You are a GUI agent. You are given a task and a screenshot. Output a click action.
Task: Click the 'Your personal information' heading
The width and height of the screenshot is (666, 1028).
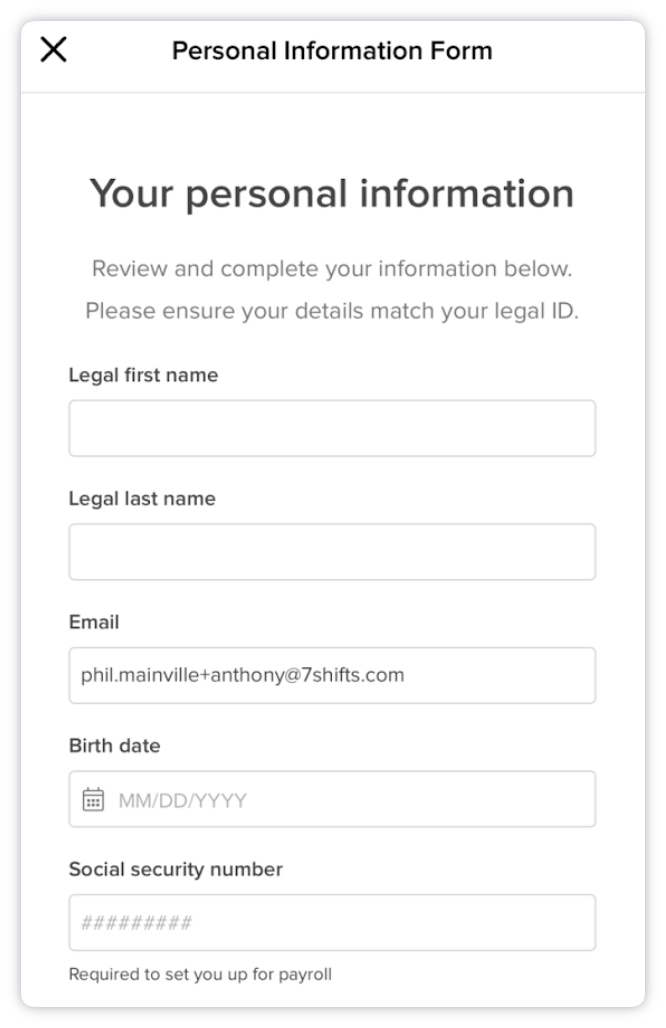332,194
